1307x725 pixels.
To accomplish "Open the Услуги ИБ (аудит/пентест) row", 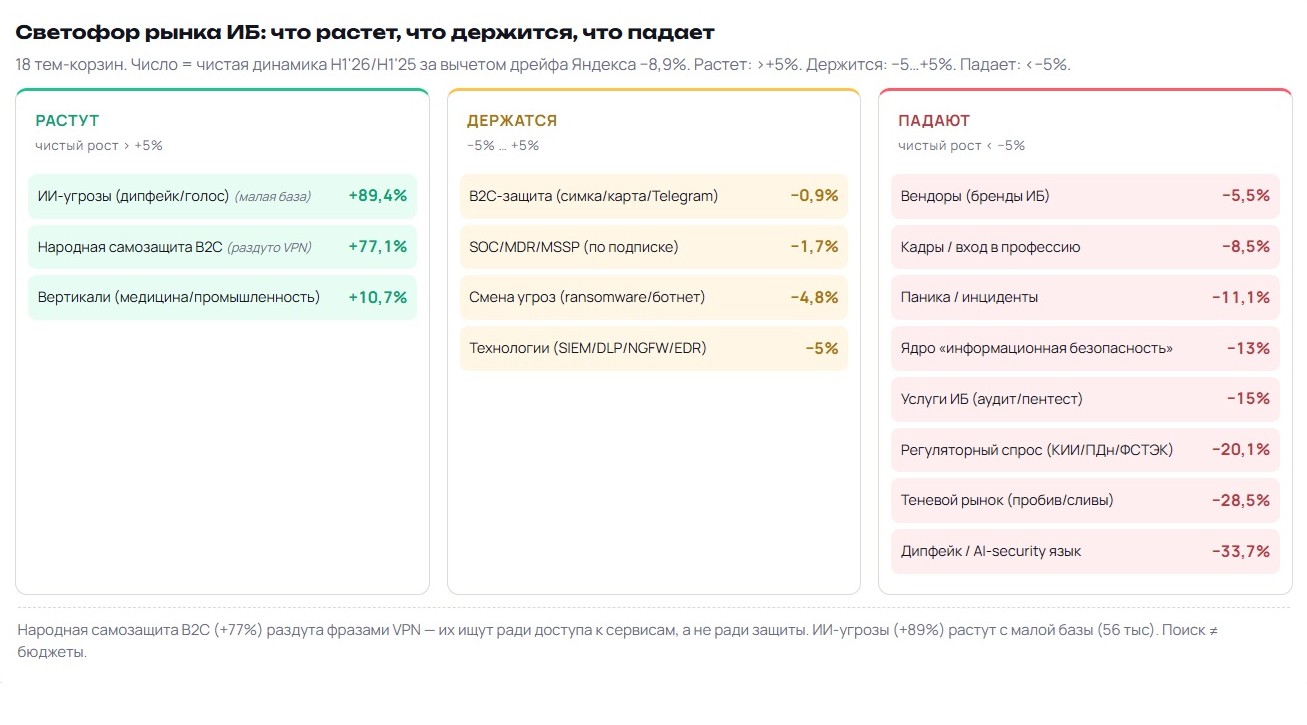I will click(x=1085, y=399).
